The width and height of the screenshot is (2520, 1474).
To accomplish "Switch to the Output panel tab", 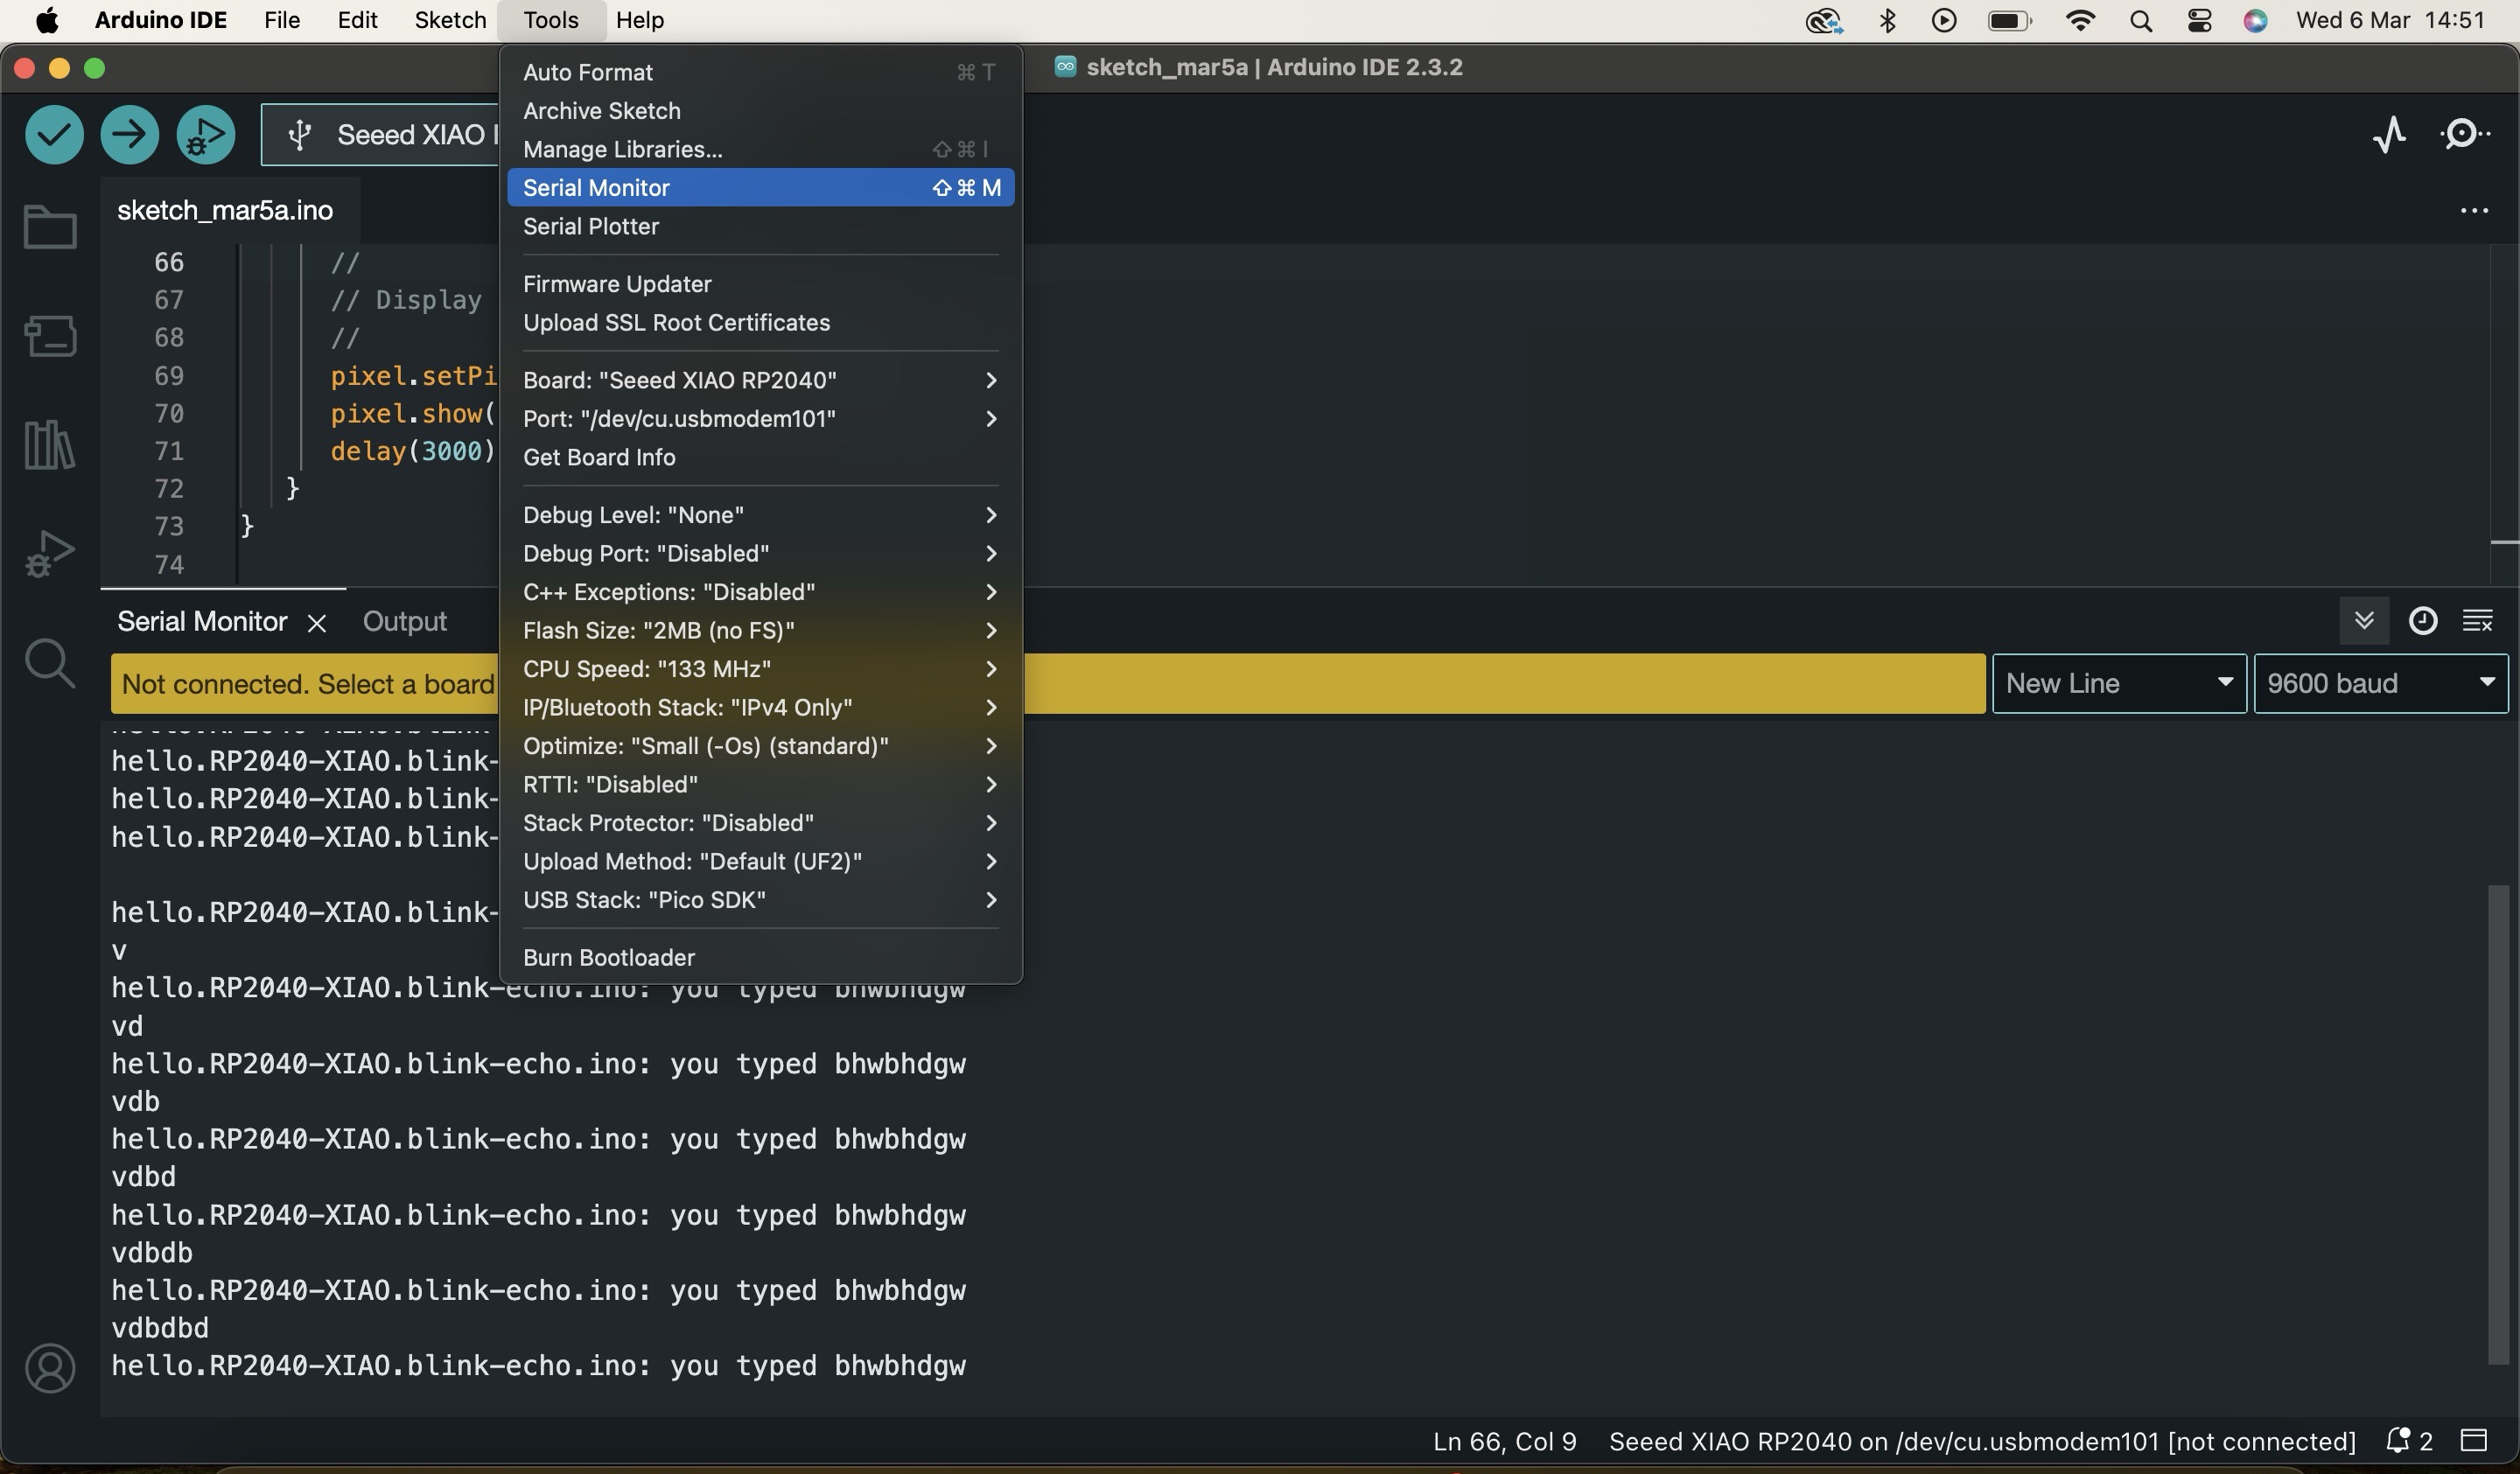I will tap(404, 622).
